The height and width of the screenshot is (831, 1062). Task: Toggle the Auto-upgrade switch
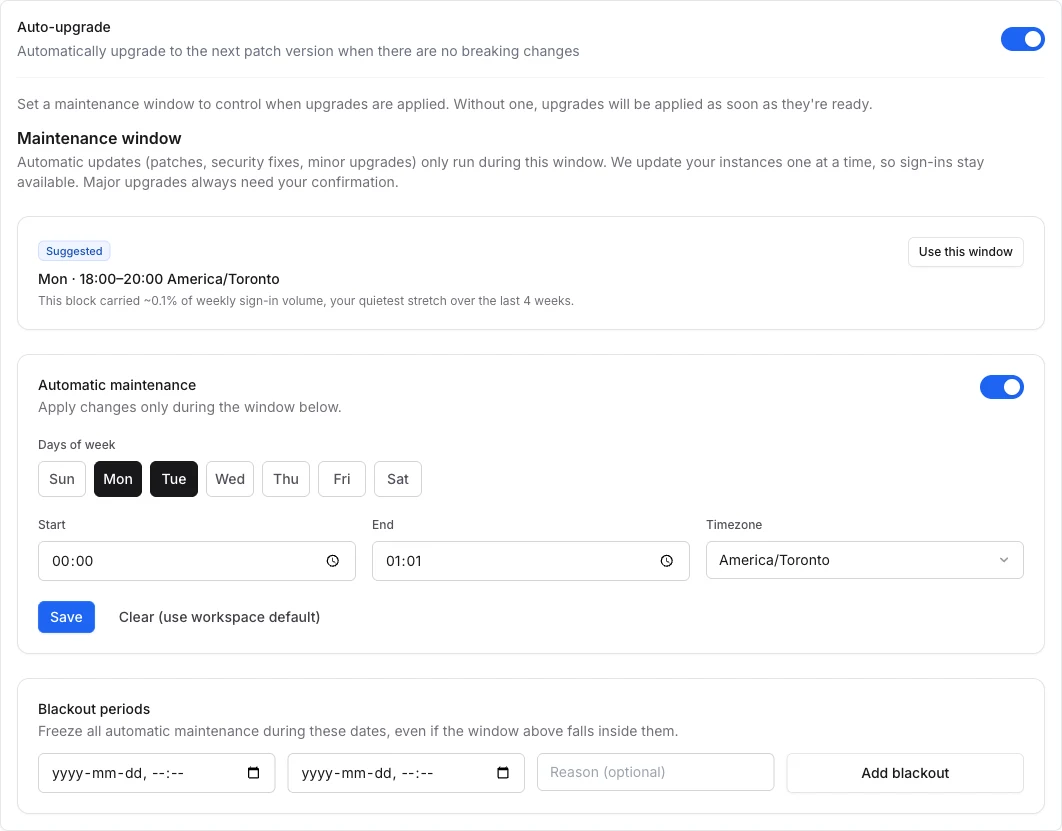tap(1022, 39)
